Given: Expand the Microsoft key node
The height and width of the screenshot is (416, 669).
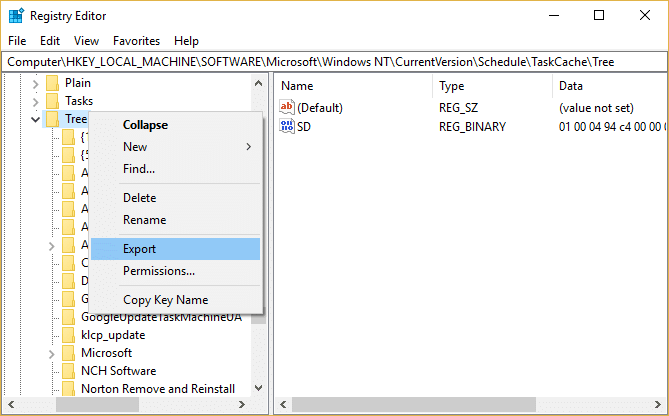Looking at the screenshot, I should [x=52, y=353].
